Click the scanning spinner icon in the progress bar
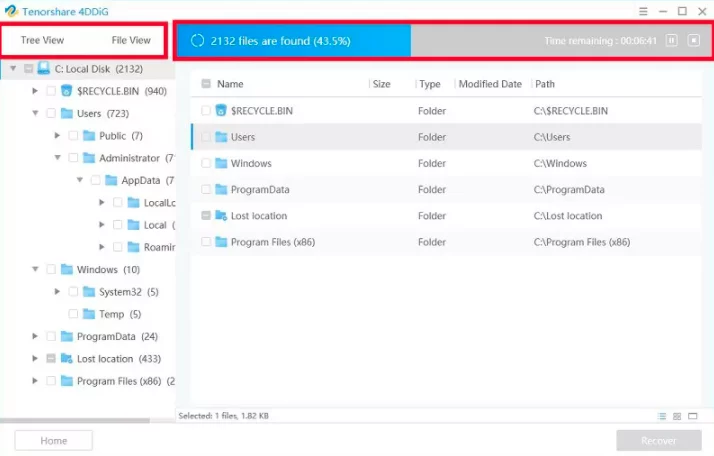714x456 pixels. coord(197,41)
